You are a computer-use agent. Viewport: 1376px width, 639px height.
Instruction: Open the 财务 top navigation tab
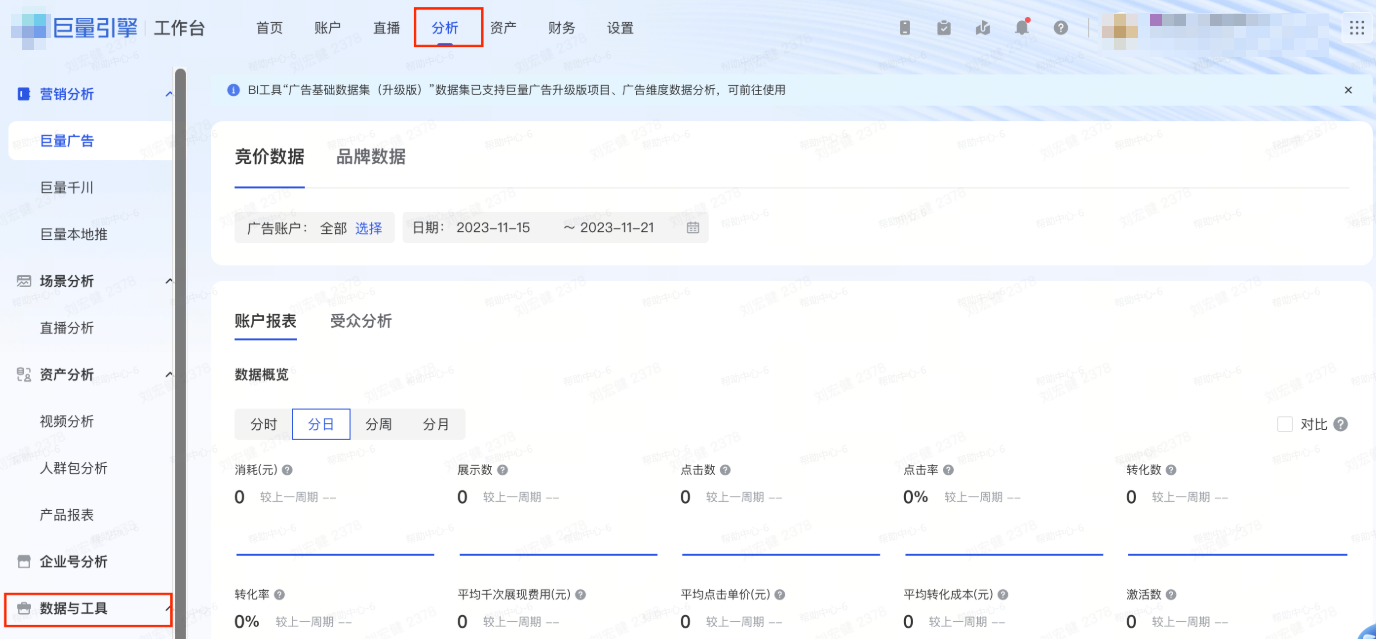(x=562, y=28)
